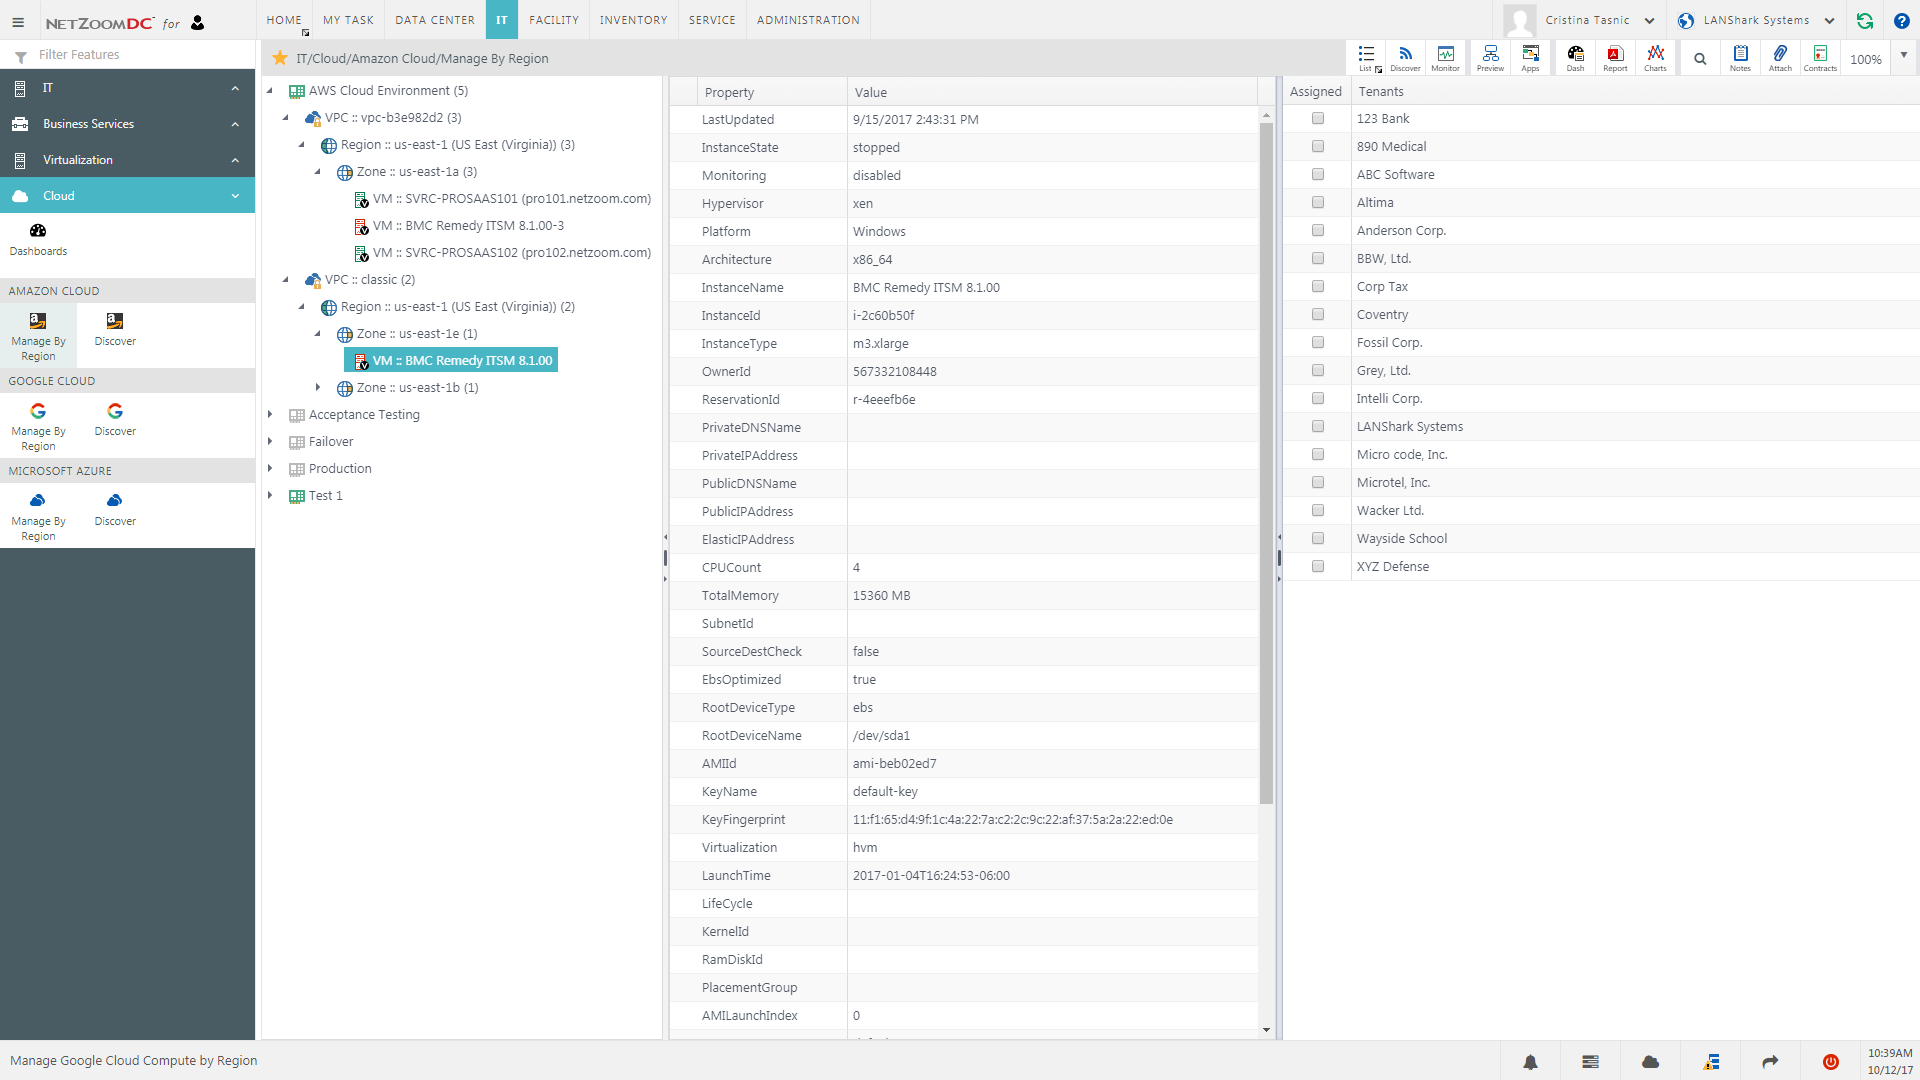Check the ABC Software tenant checkbox
This screenshot has width=1920, height=1080.
[x=1318, y=175]
